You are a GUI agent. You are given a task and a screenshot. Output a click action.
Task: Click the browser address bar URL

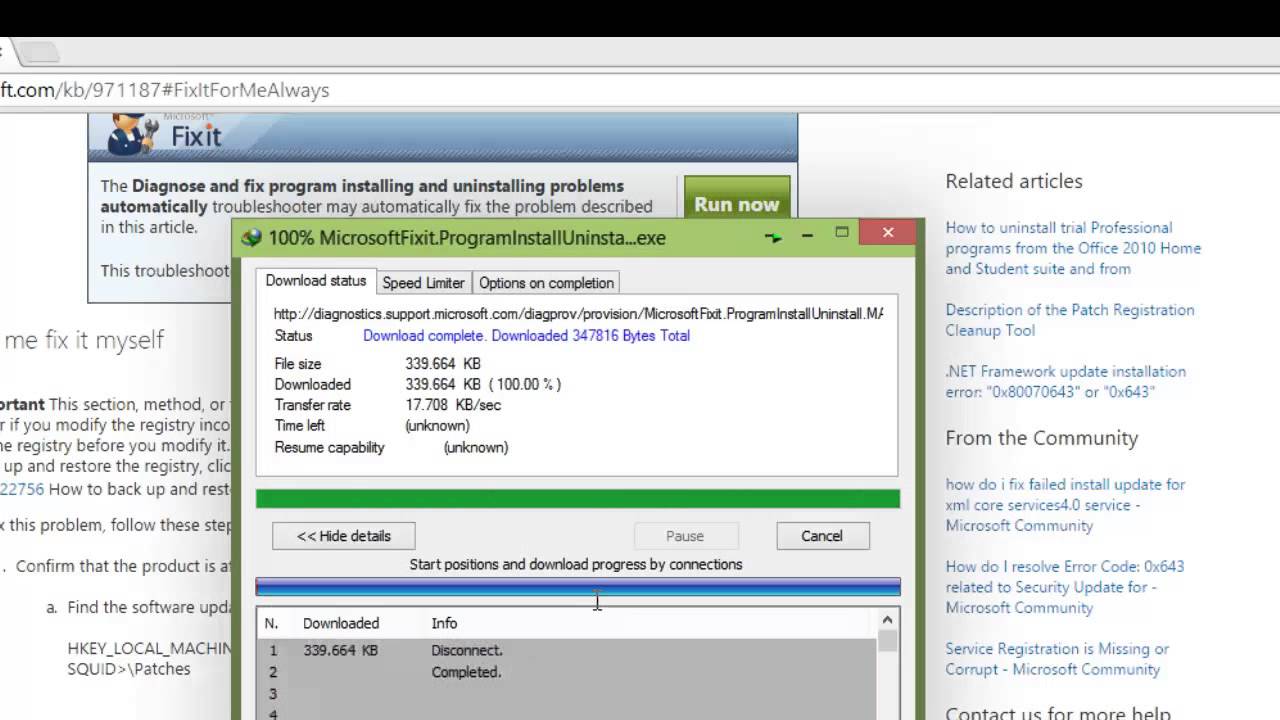coord(165,90)
